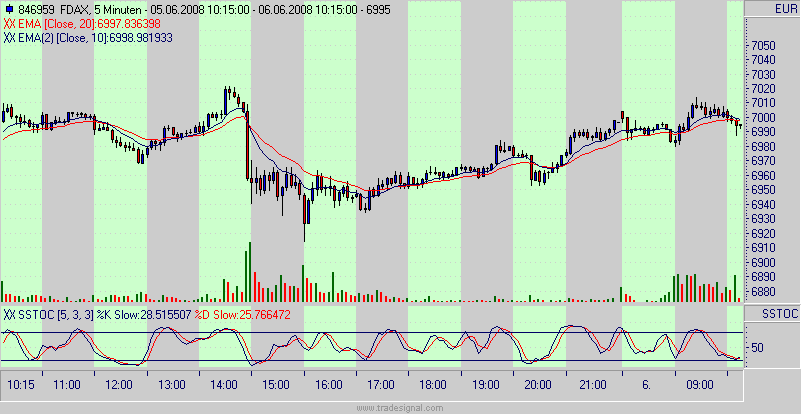This screenshot has width=801, height=414.
Task: Click the '%K Slow:28.515507' value
Action: click(144, 315)
